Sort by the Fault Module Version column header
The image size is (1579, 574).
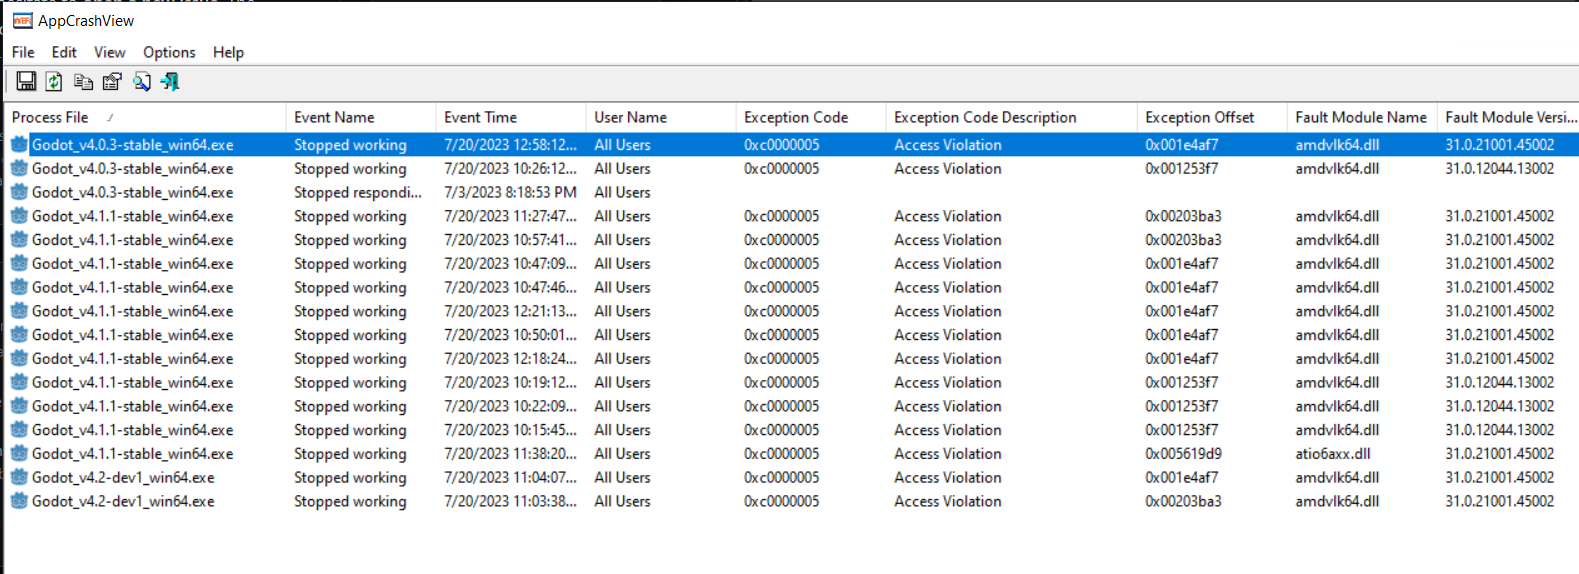pyautogui.click(x=1509, y=117)
